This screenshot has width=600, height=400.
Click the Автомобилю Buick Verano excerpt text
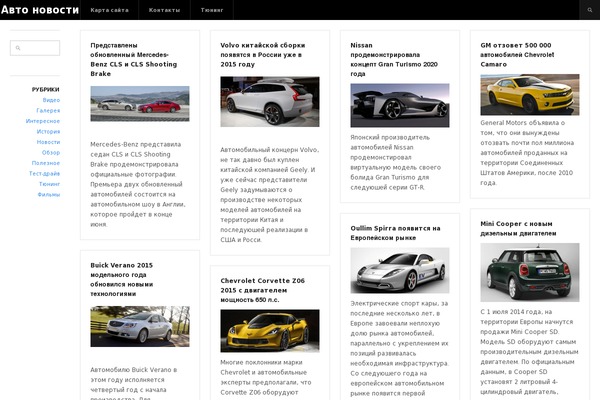pos(134,383)
